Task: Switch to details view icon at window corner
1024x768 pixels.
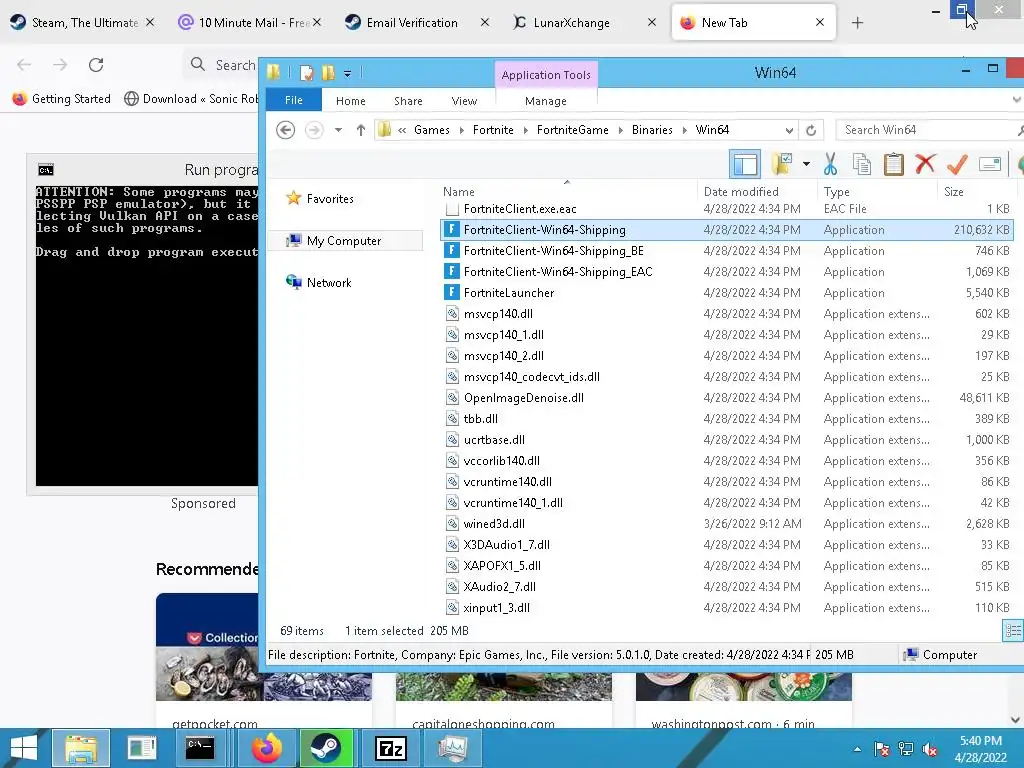Action: 1013,630
